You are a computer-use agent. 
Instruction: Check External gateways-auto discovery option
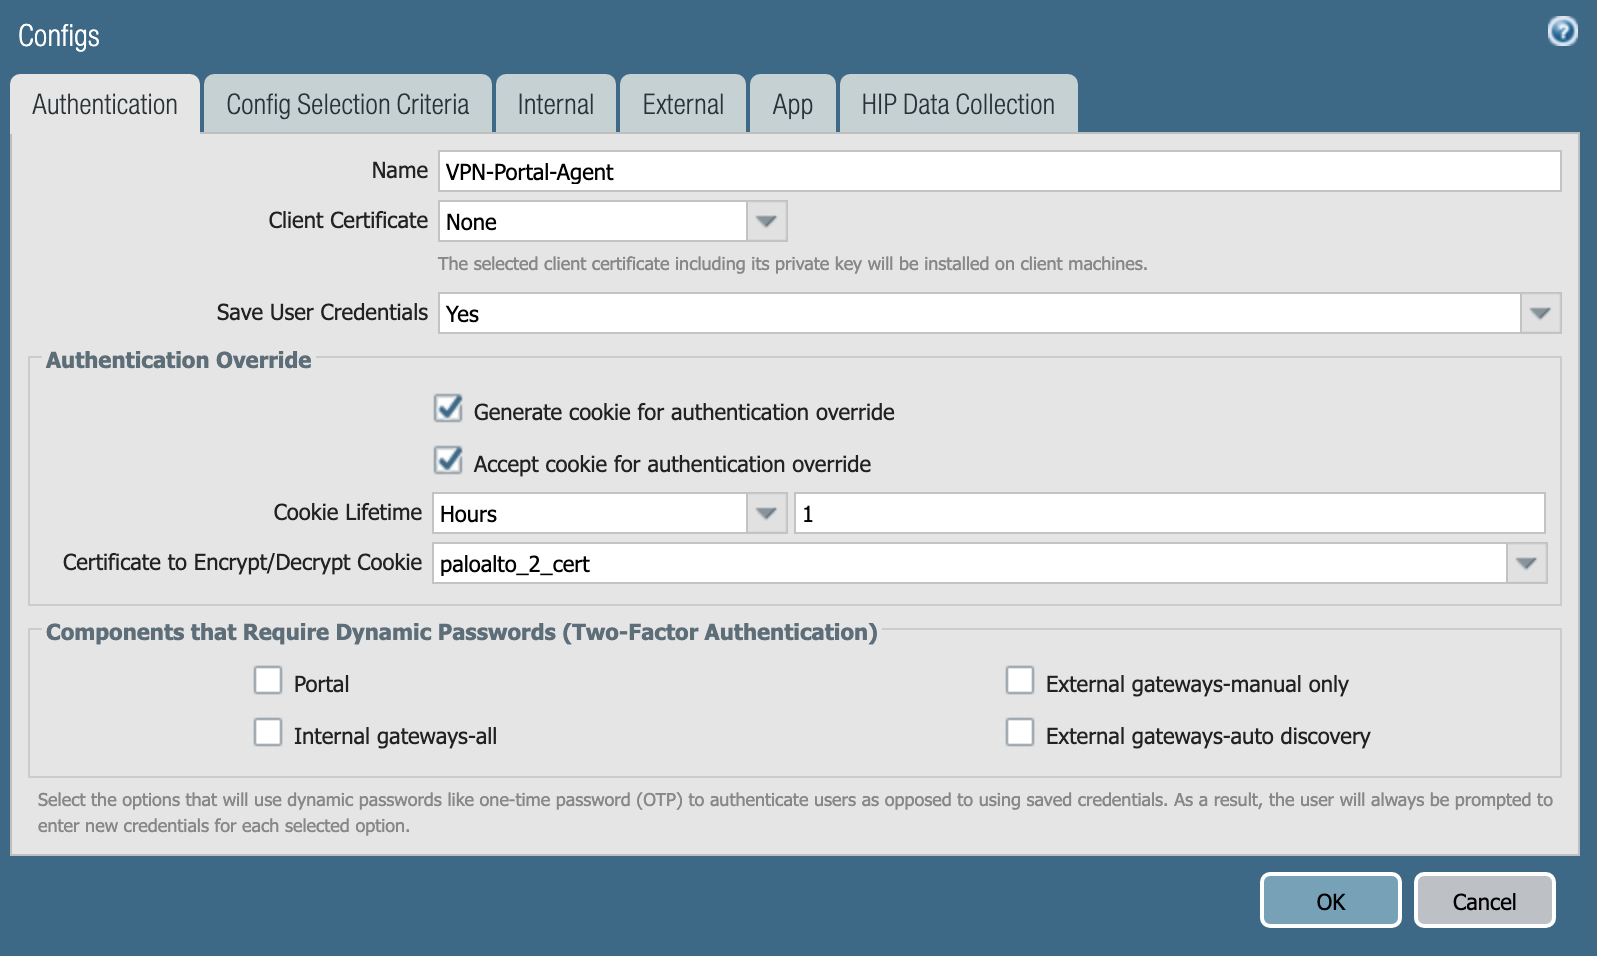coord(1020,733)
